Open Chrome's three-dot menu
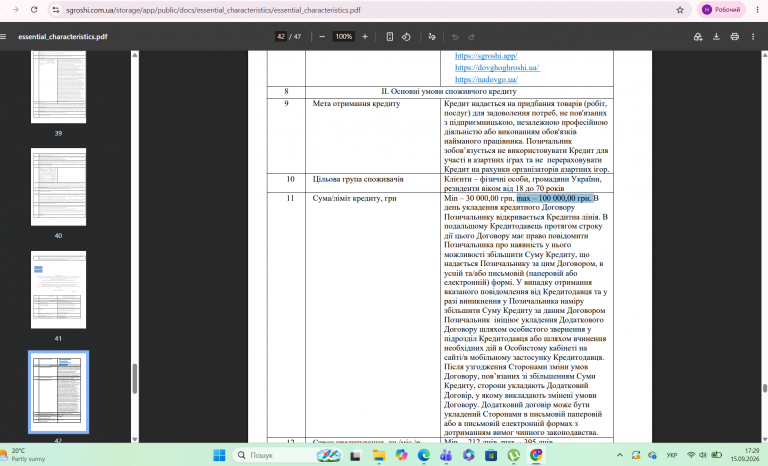The image size is (768, 466). click(757, 10)
